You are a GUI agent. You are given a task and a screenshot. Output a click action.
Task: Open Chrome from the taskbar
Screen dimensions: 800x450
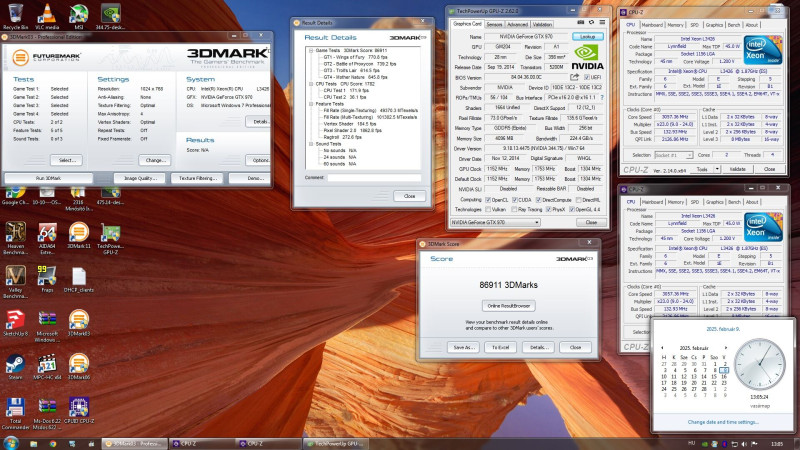(x=53, y=444)
